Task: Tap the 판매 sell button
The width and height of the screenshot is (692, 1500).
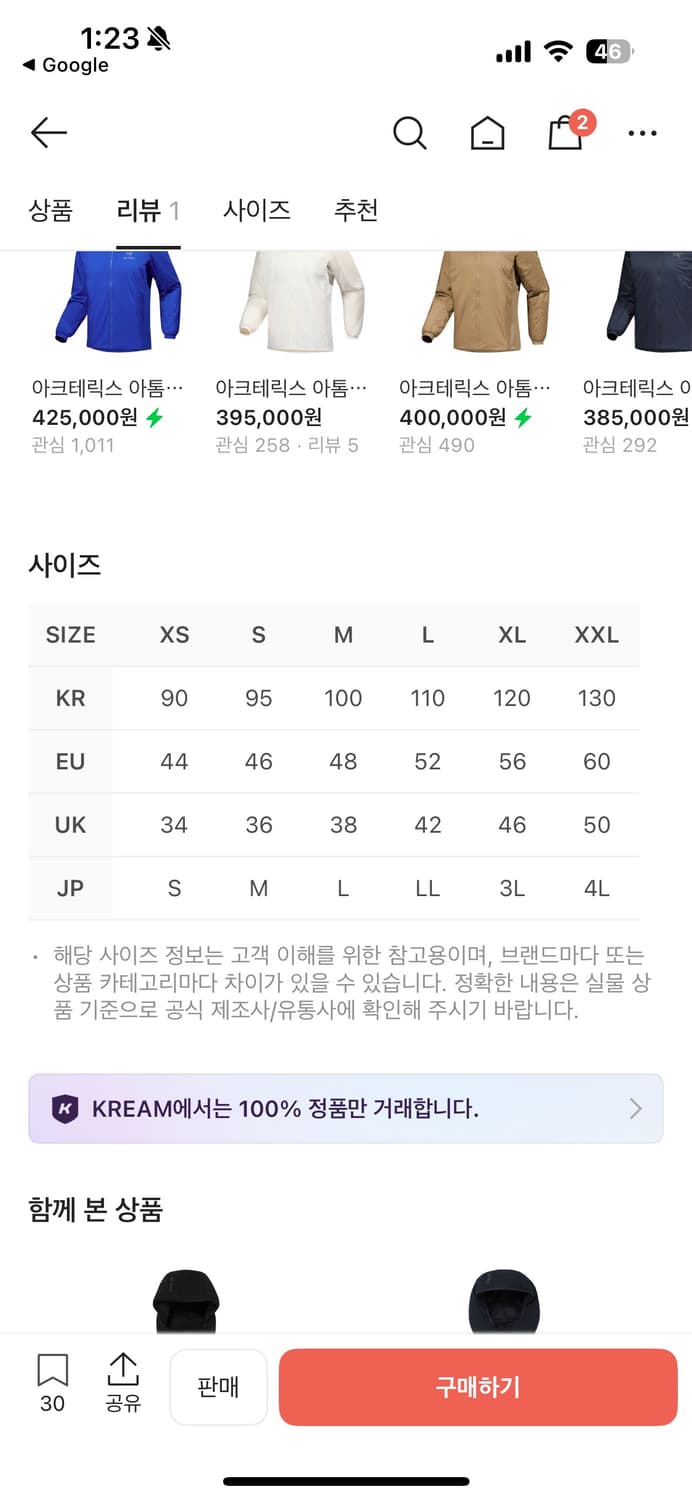Action: 219,1386
